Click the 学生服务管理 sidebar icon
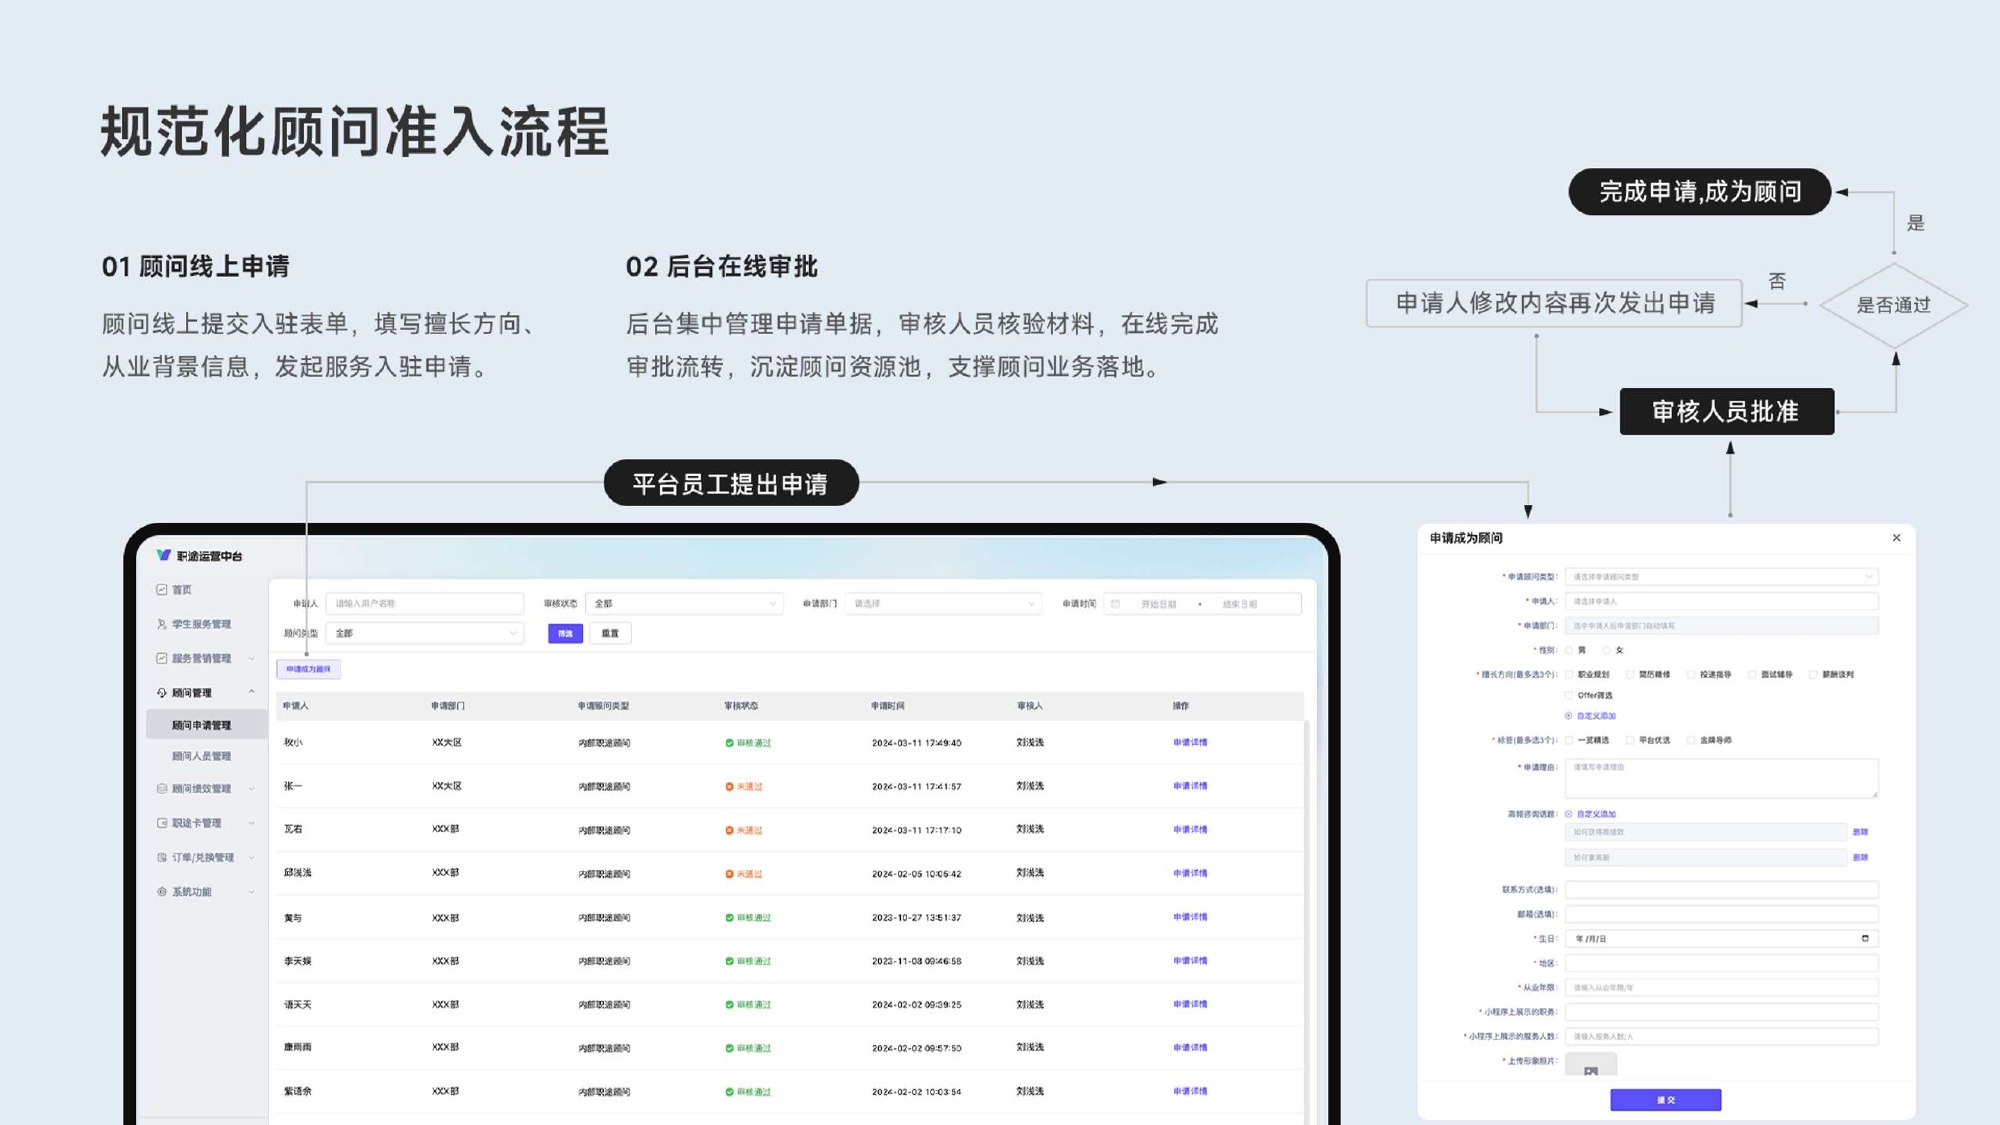2000x1125 pixels. coord(161,624)
